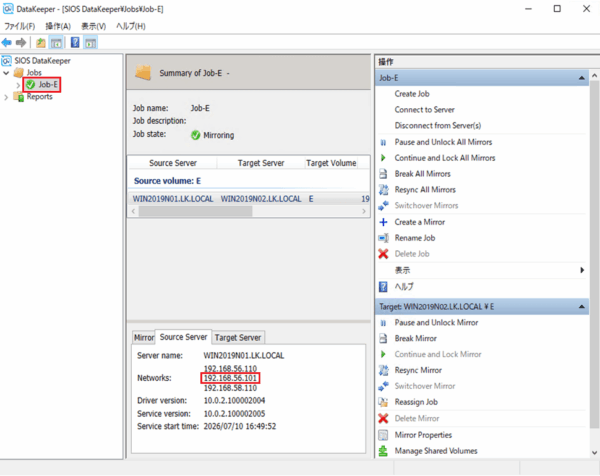Select the Source Server tab
The height and width of the screenshot is (476, 600).
pyautogui.click(x=183, y=337)
